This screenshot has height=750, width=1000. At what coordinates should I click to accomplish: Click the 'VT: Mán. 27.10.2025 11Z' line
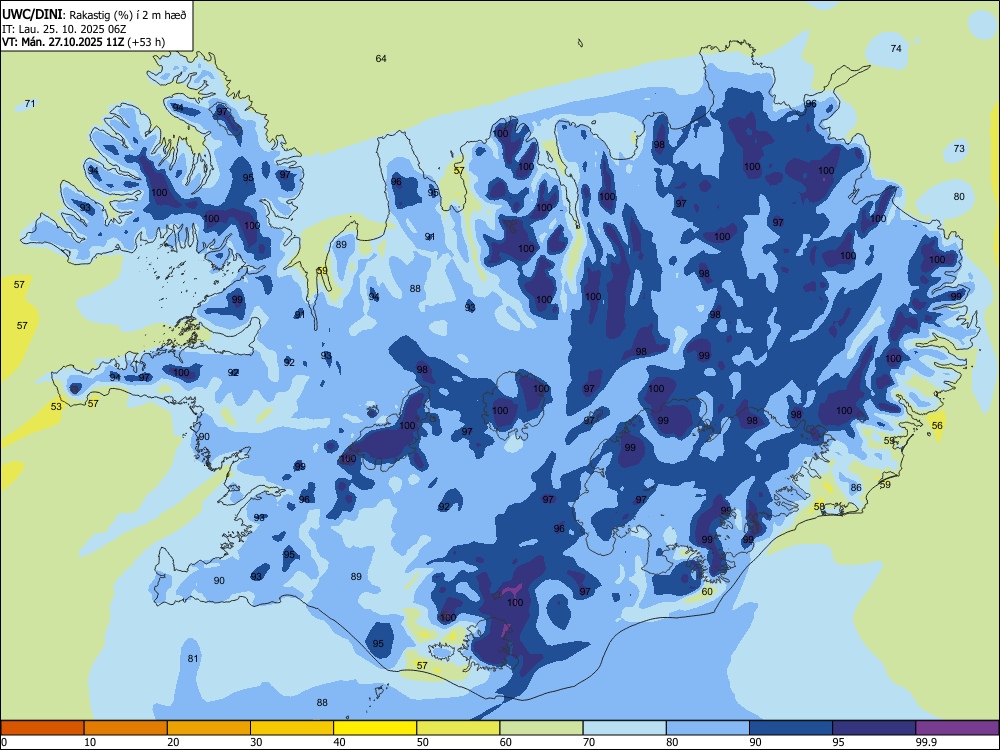(x=64, y=42)
